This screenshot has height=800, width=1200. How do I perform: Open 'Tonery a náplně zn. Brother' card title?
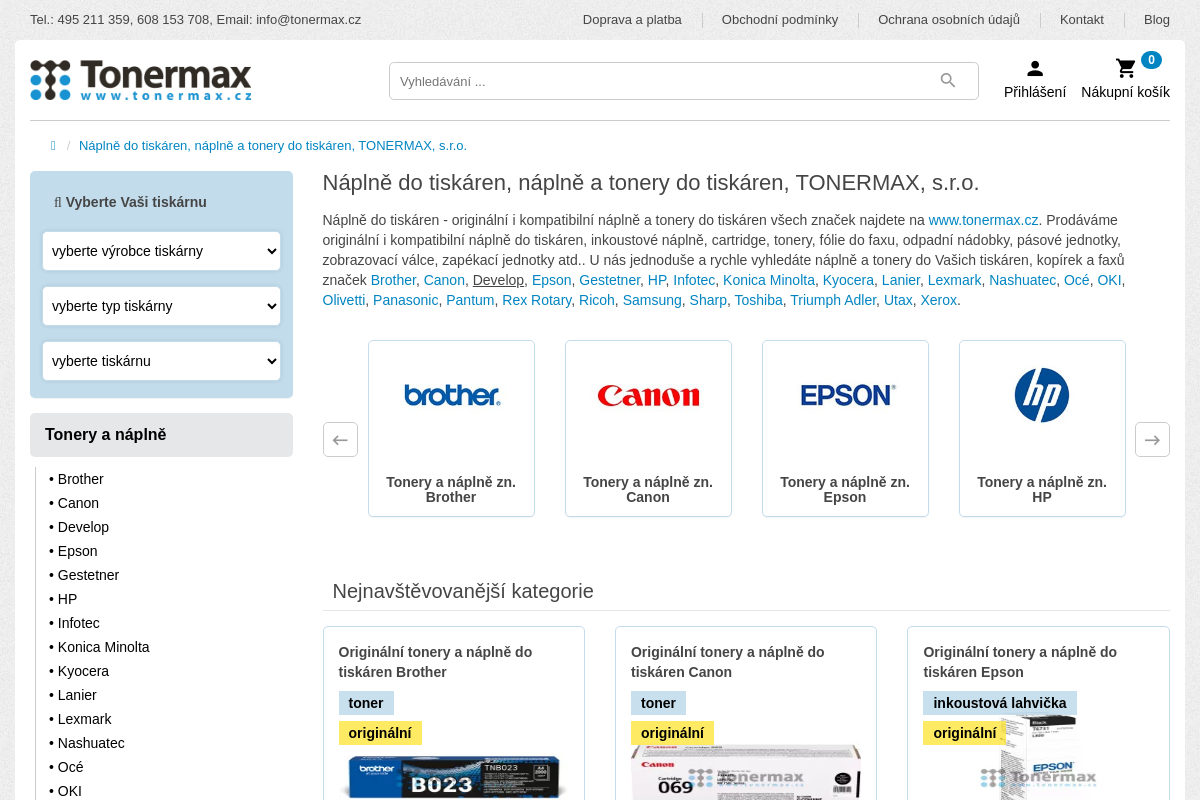click(x=451, y=489)
